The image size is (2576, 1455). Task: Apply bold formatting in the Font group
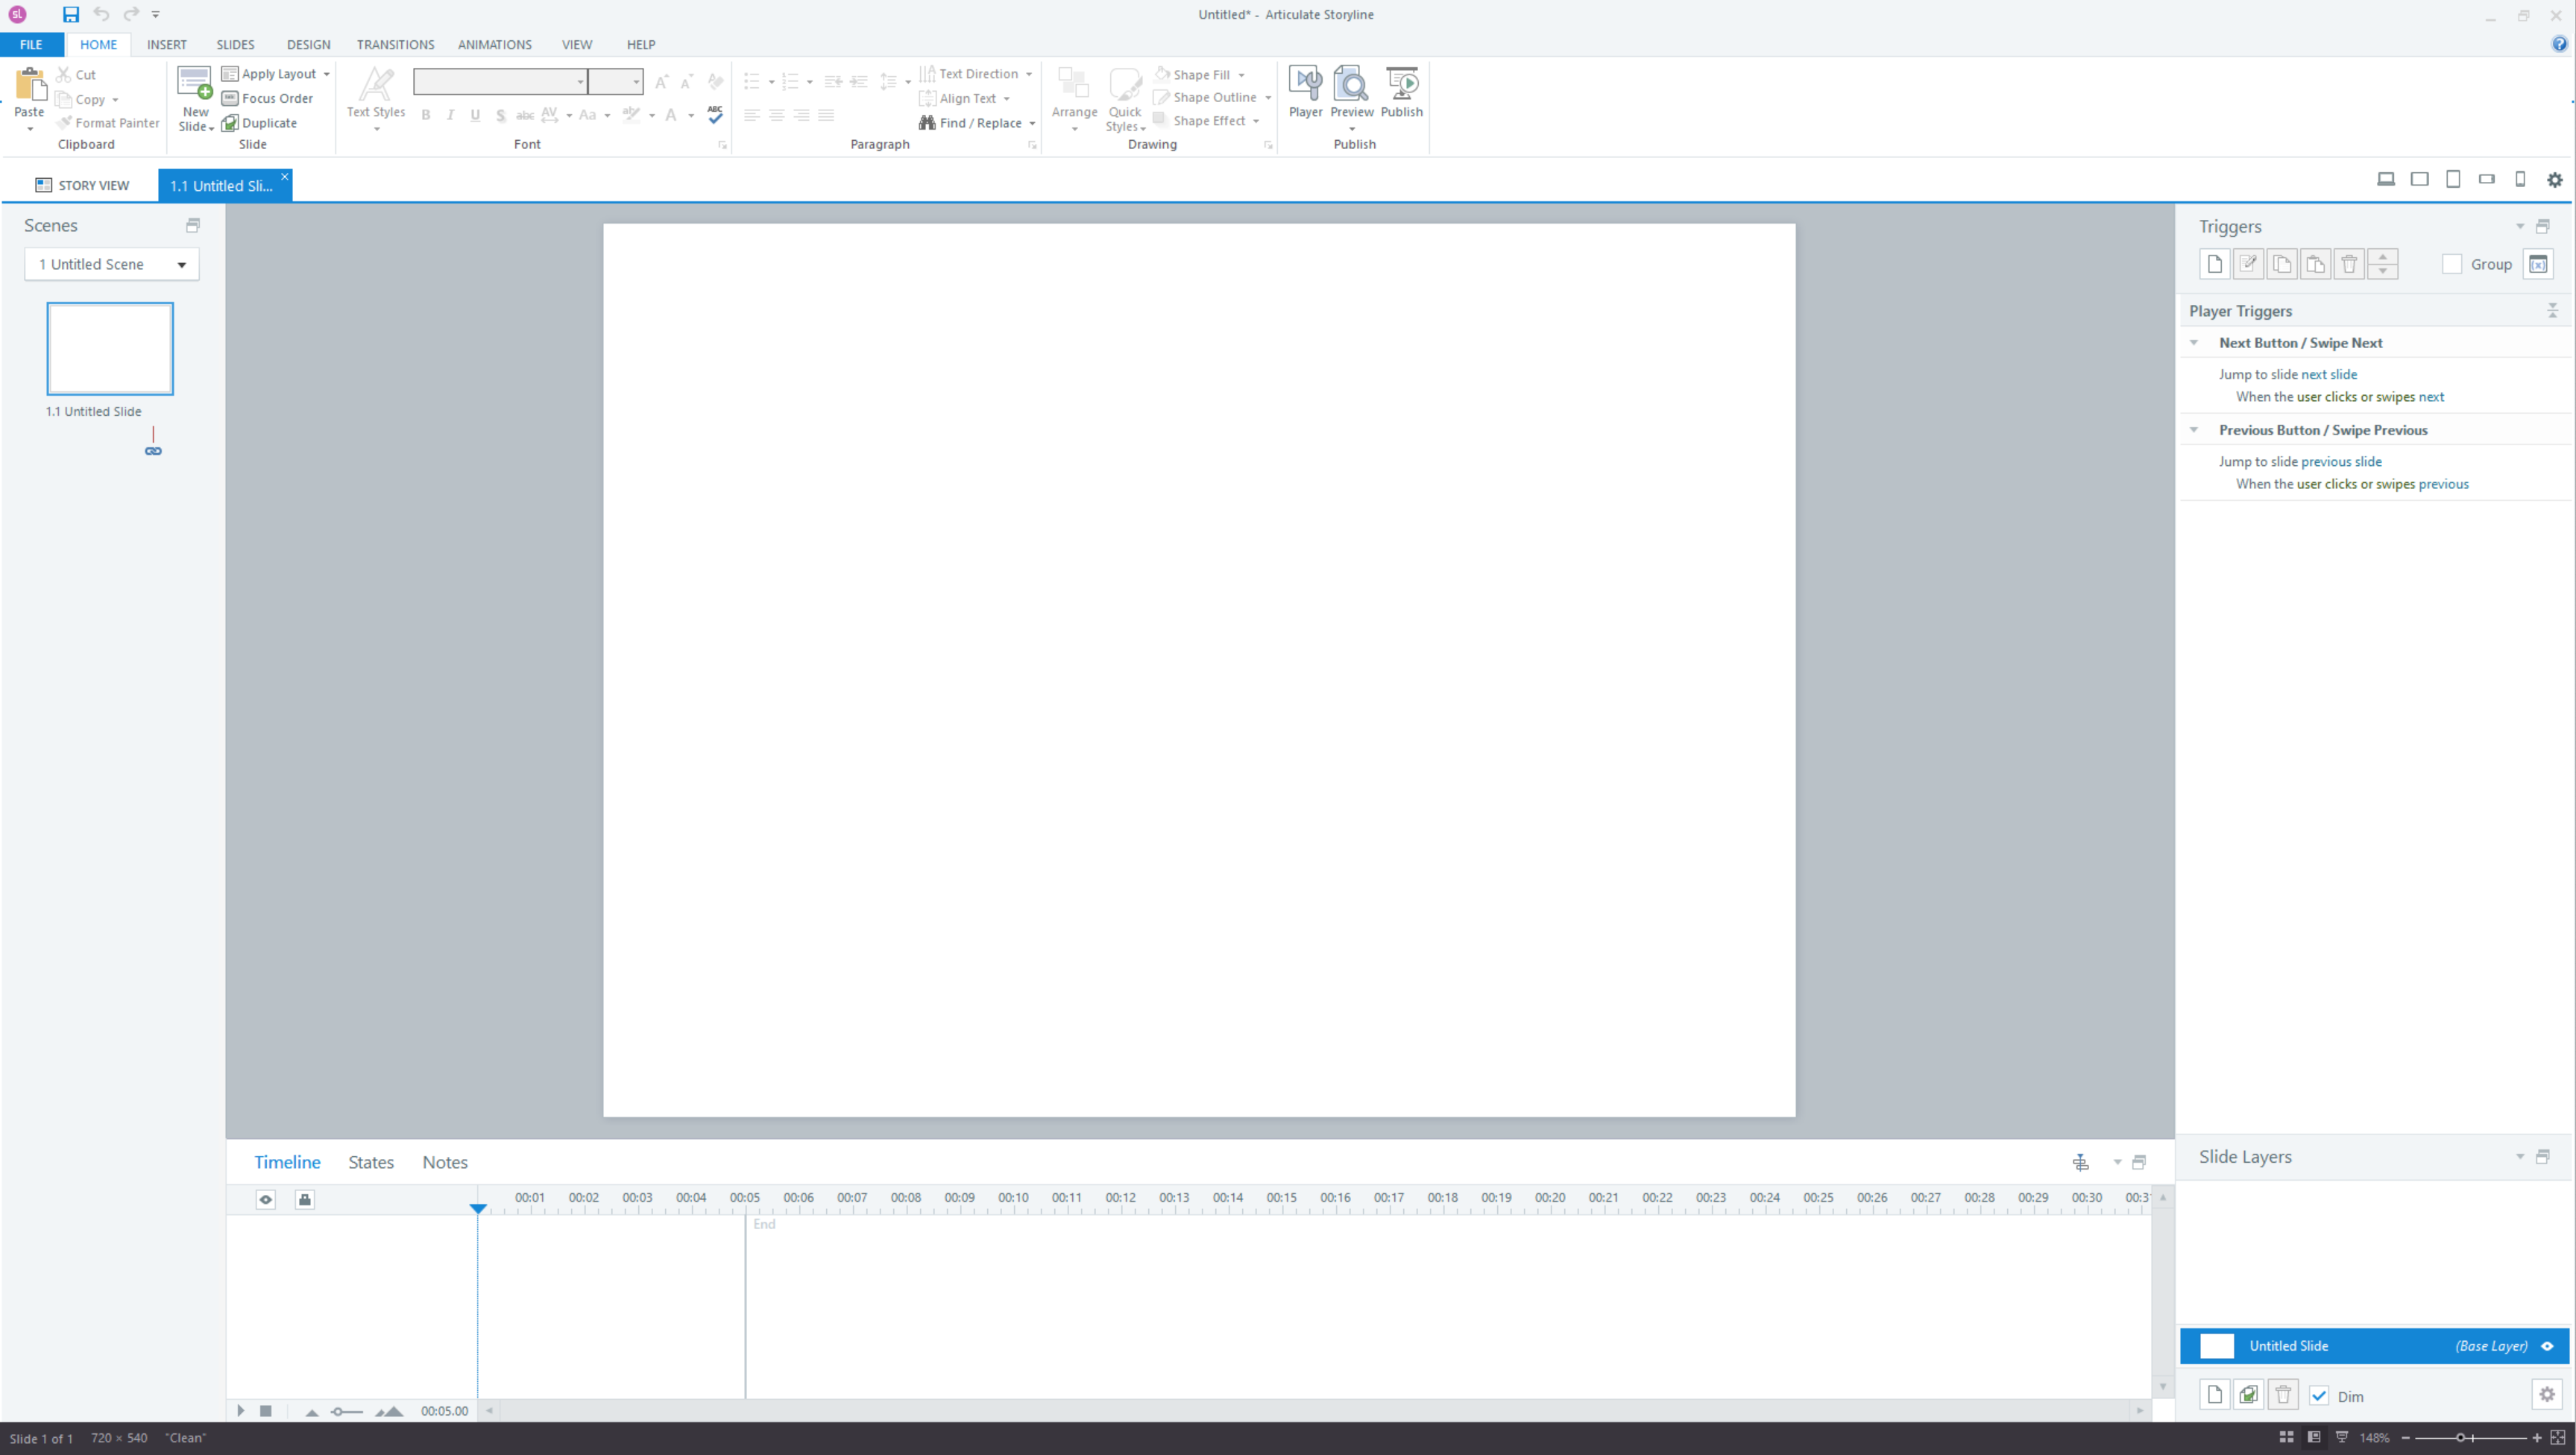(425, 115)
